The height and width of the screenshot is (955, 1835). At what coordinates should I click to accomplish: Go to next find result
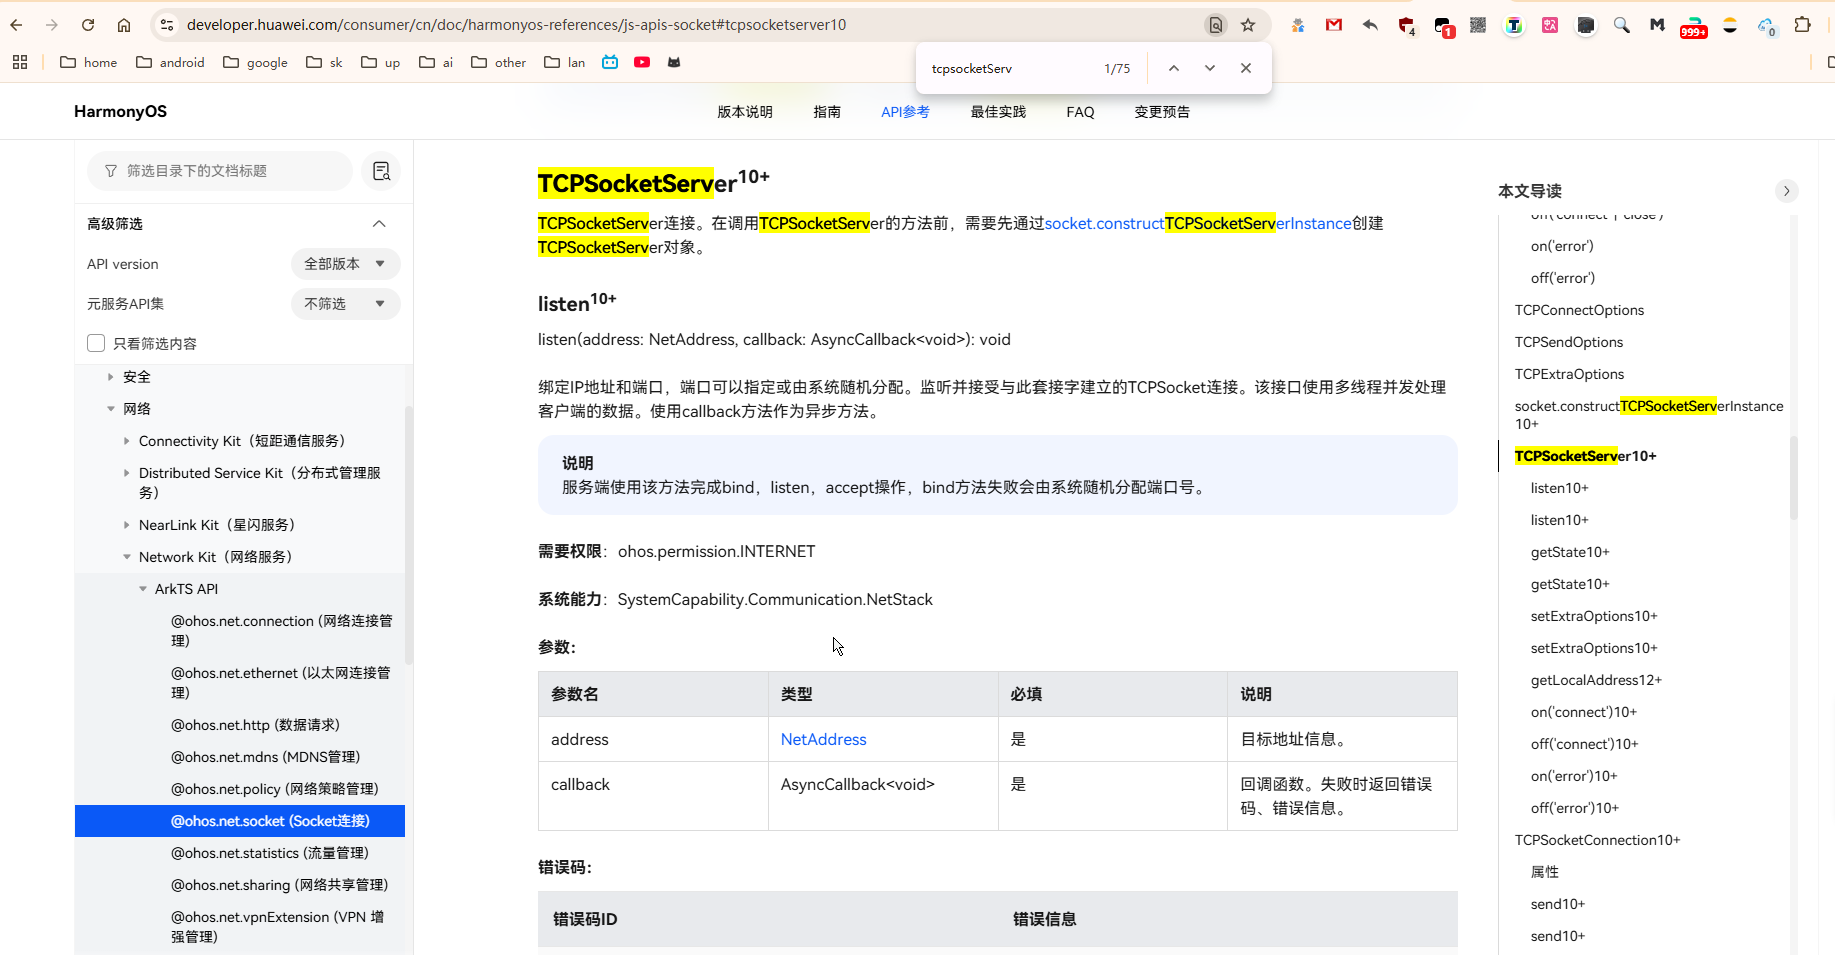[1210, 68]
